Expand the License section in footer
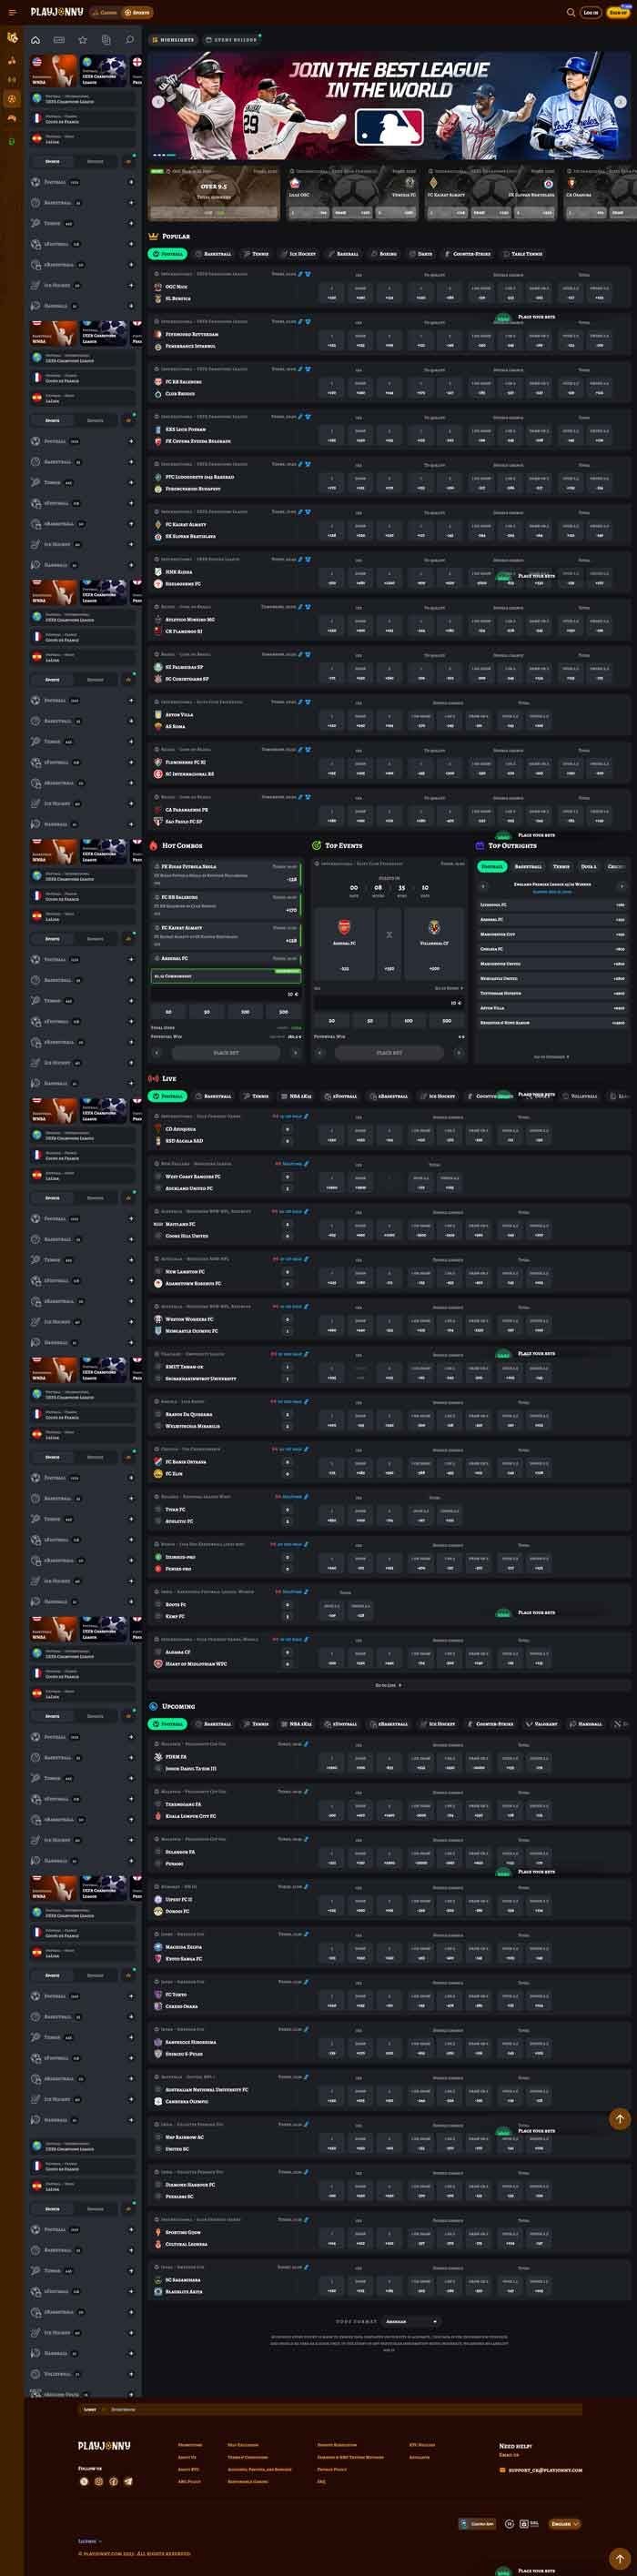Screen dimensions: 637x2576 tap(89, 2541)
